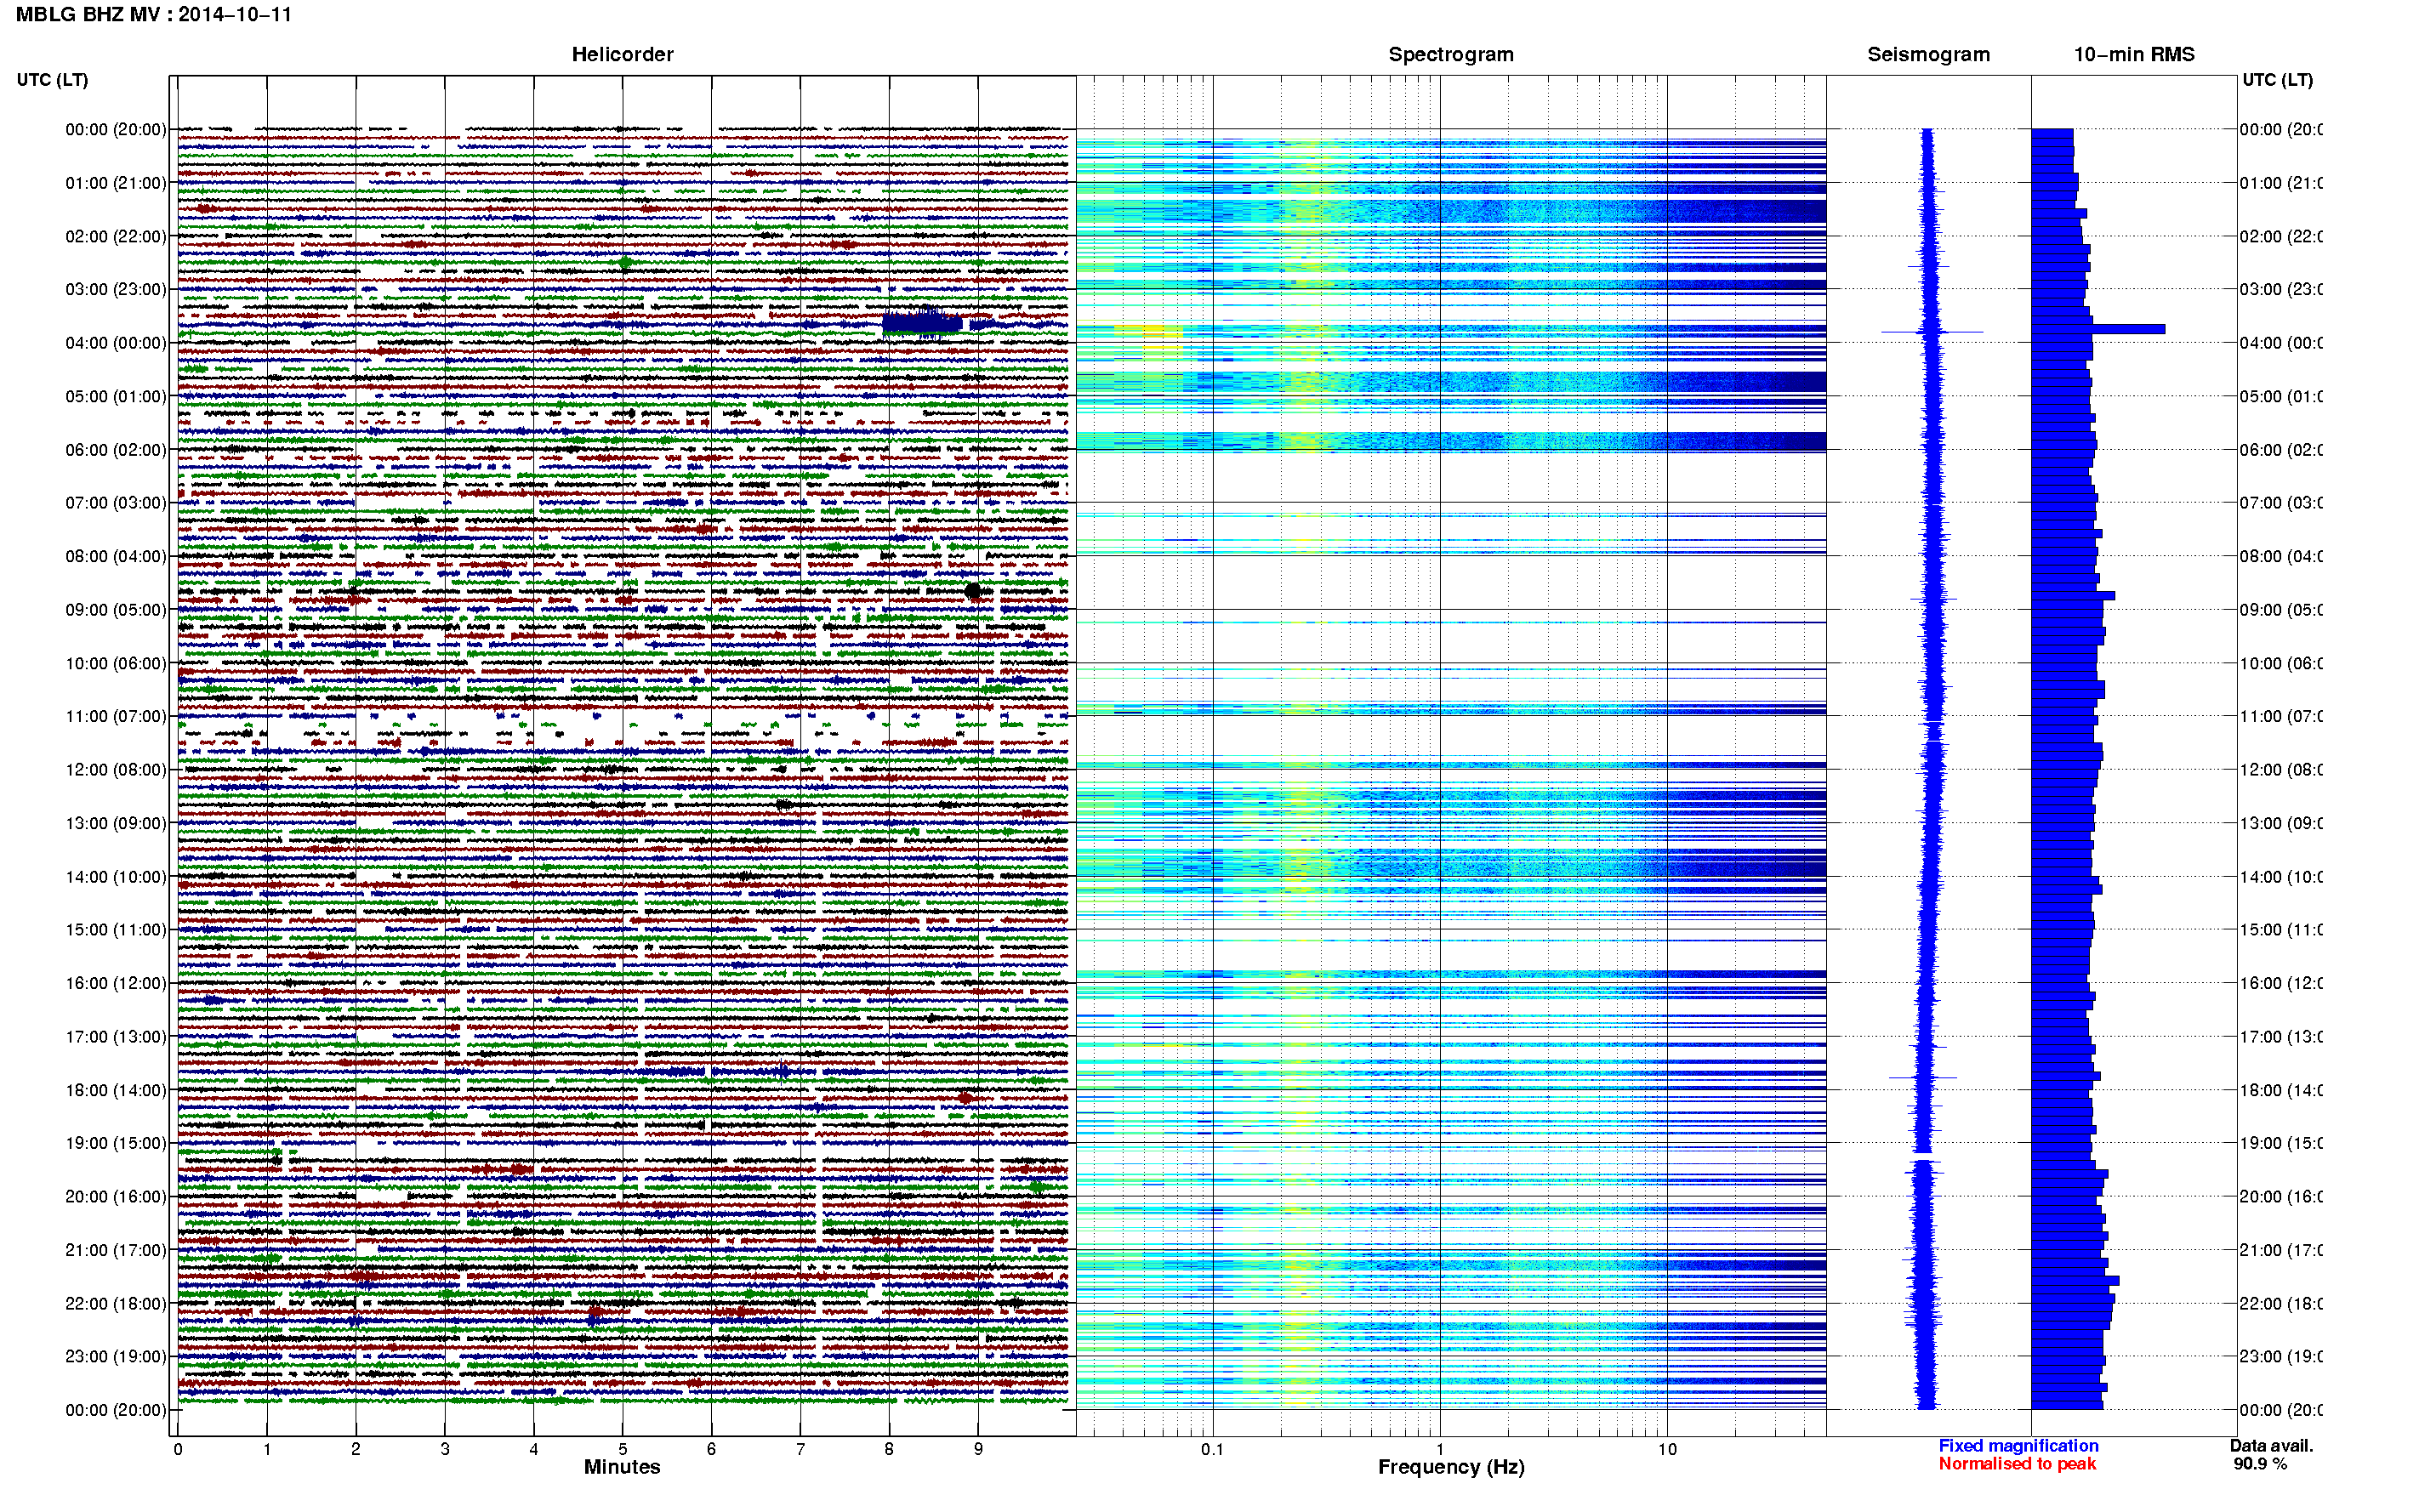The image size is (2419, 1512).
Task: Click the '9' minutes tick label
Action: (x=978, y=1449)
